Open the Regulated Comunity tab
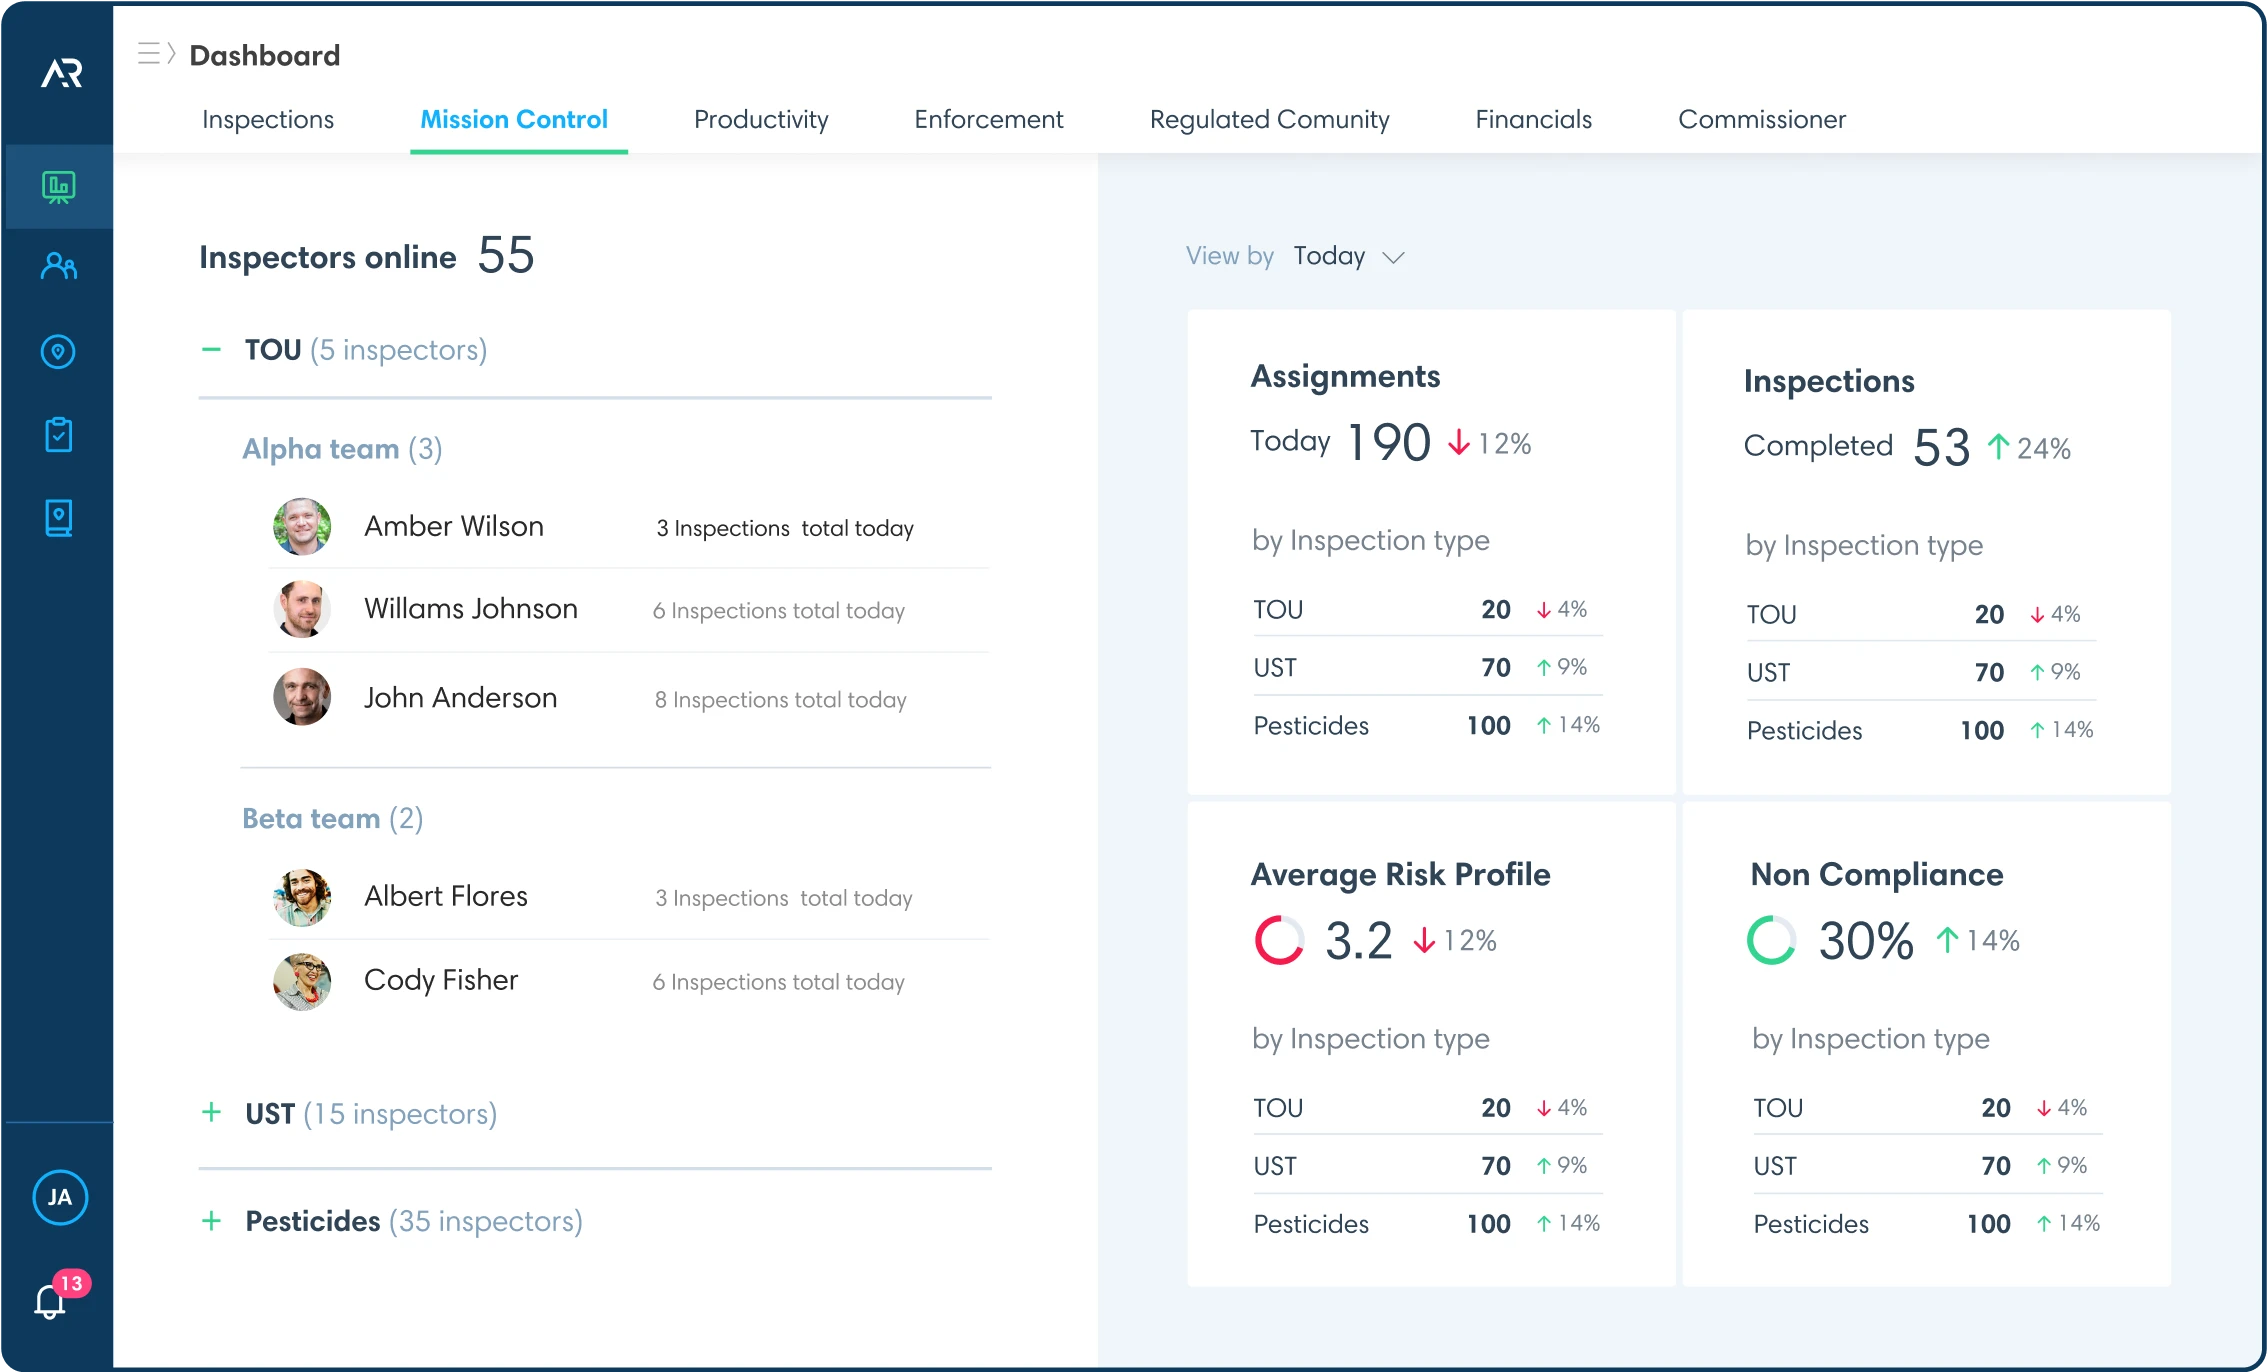2267x1372 pixels. (x=1269, y=119)
